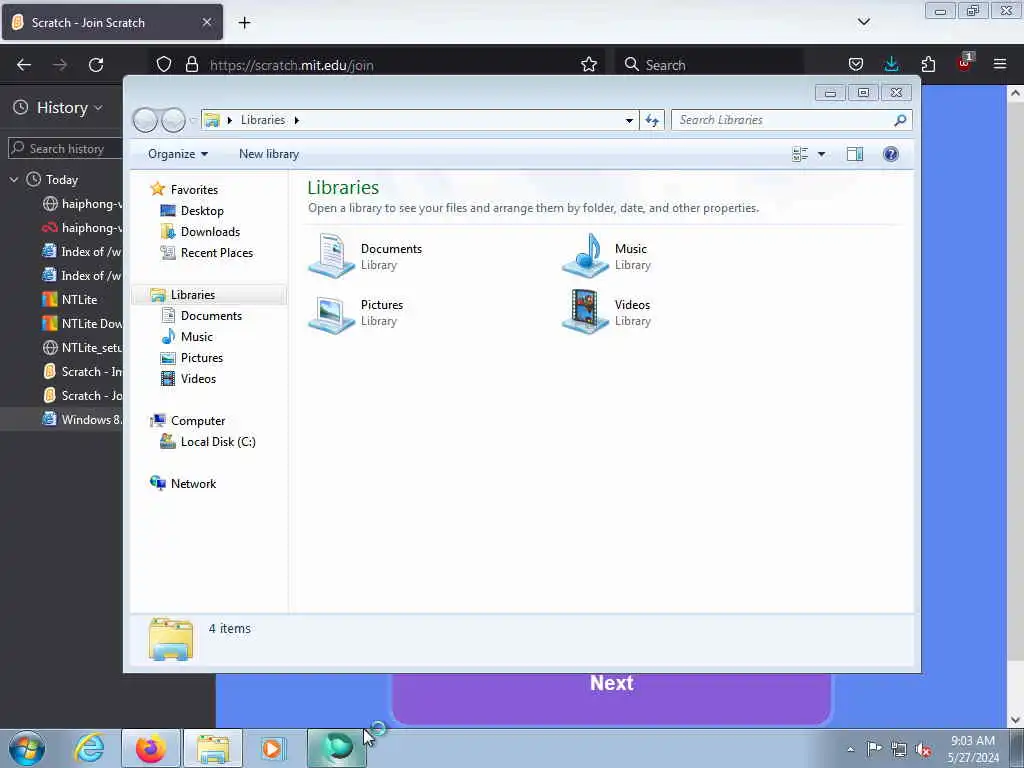Collapse the Today history group
Screen dimensions: 1024x768
tap(14, 179)
